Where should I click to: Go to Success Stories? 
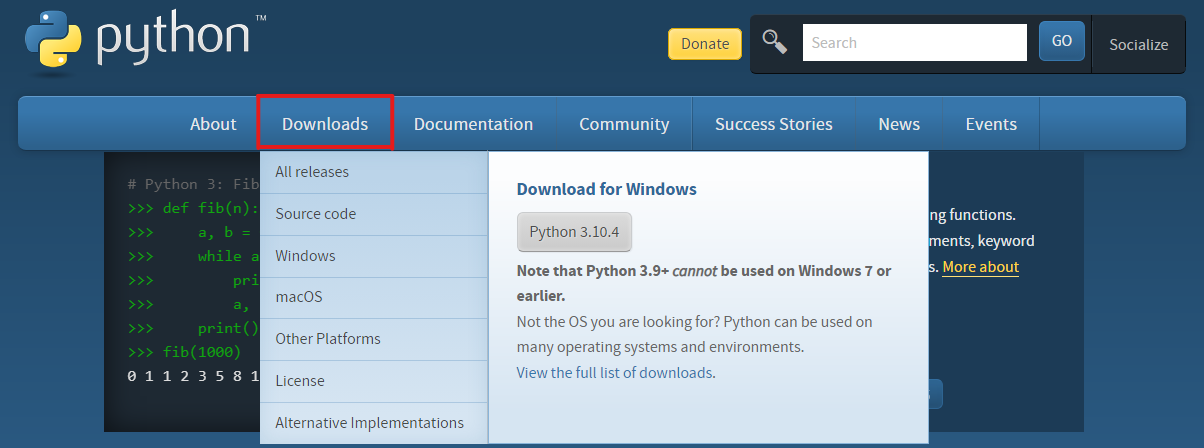[773, 124]
